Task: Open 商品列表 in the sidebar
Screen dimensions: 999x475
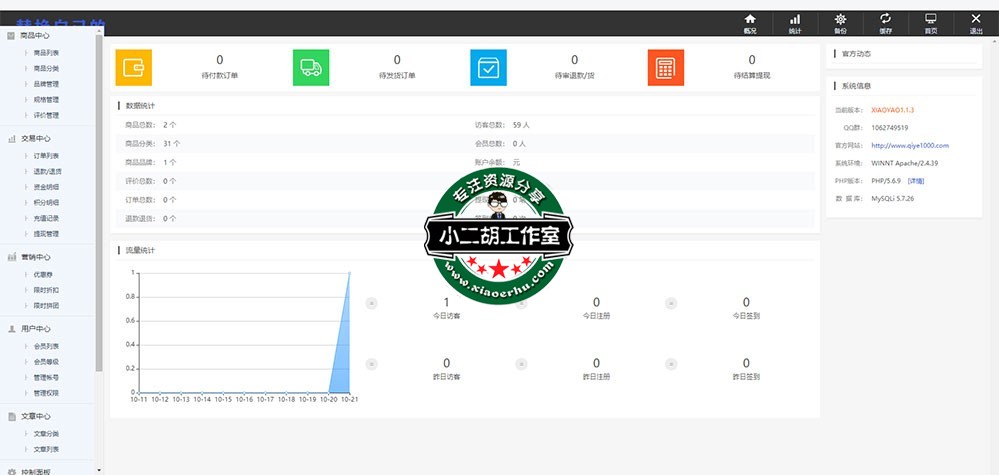Action: tap(45, 52)
